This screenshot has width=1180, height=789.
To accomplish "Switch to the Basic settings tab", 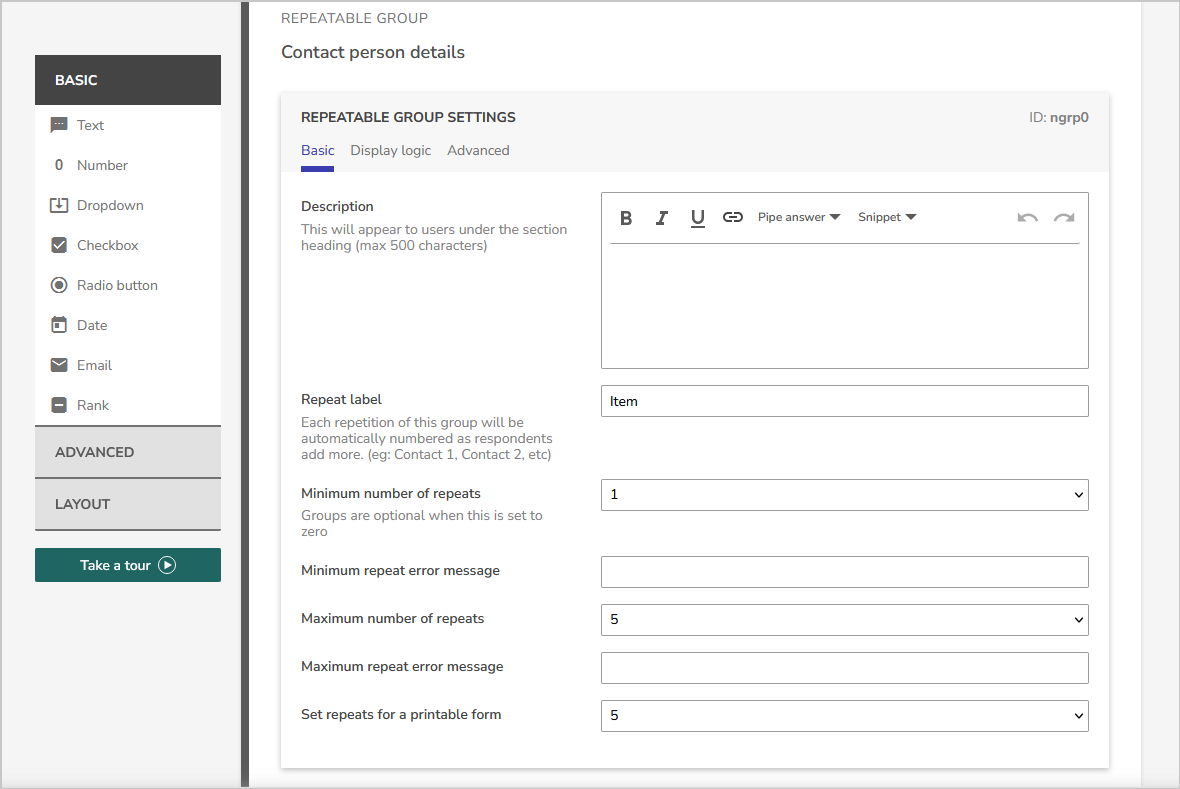I will coord(318,150).
